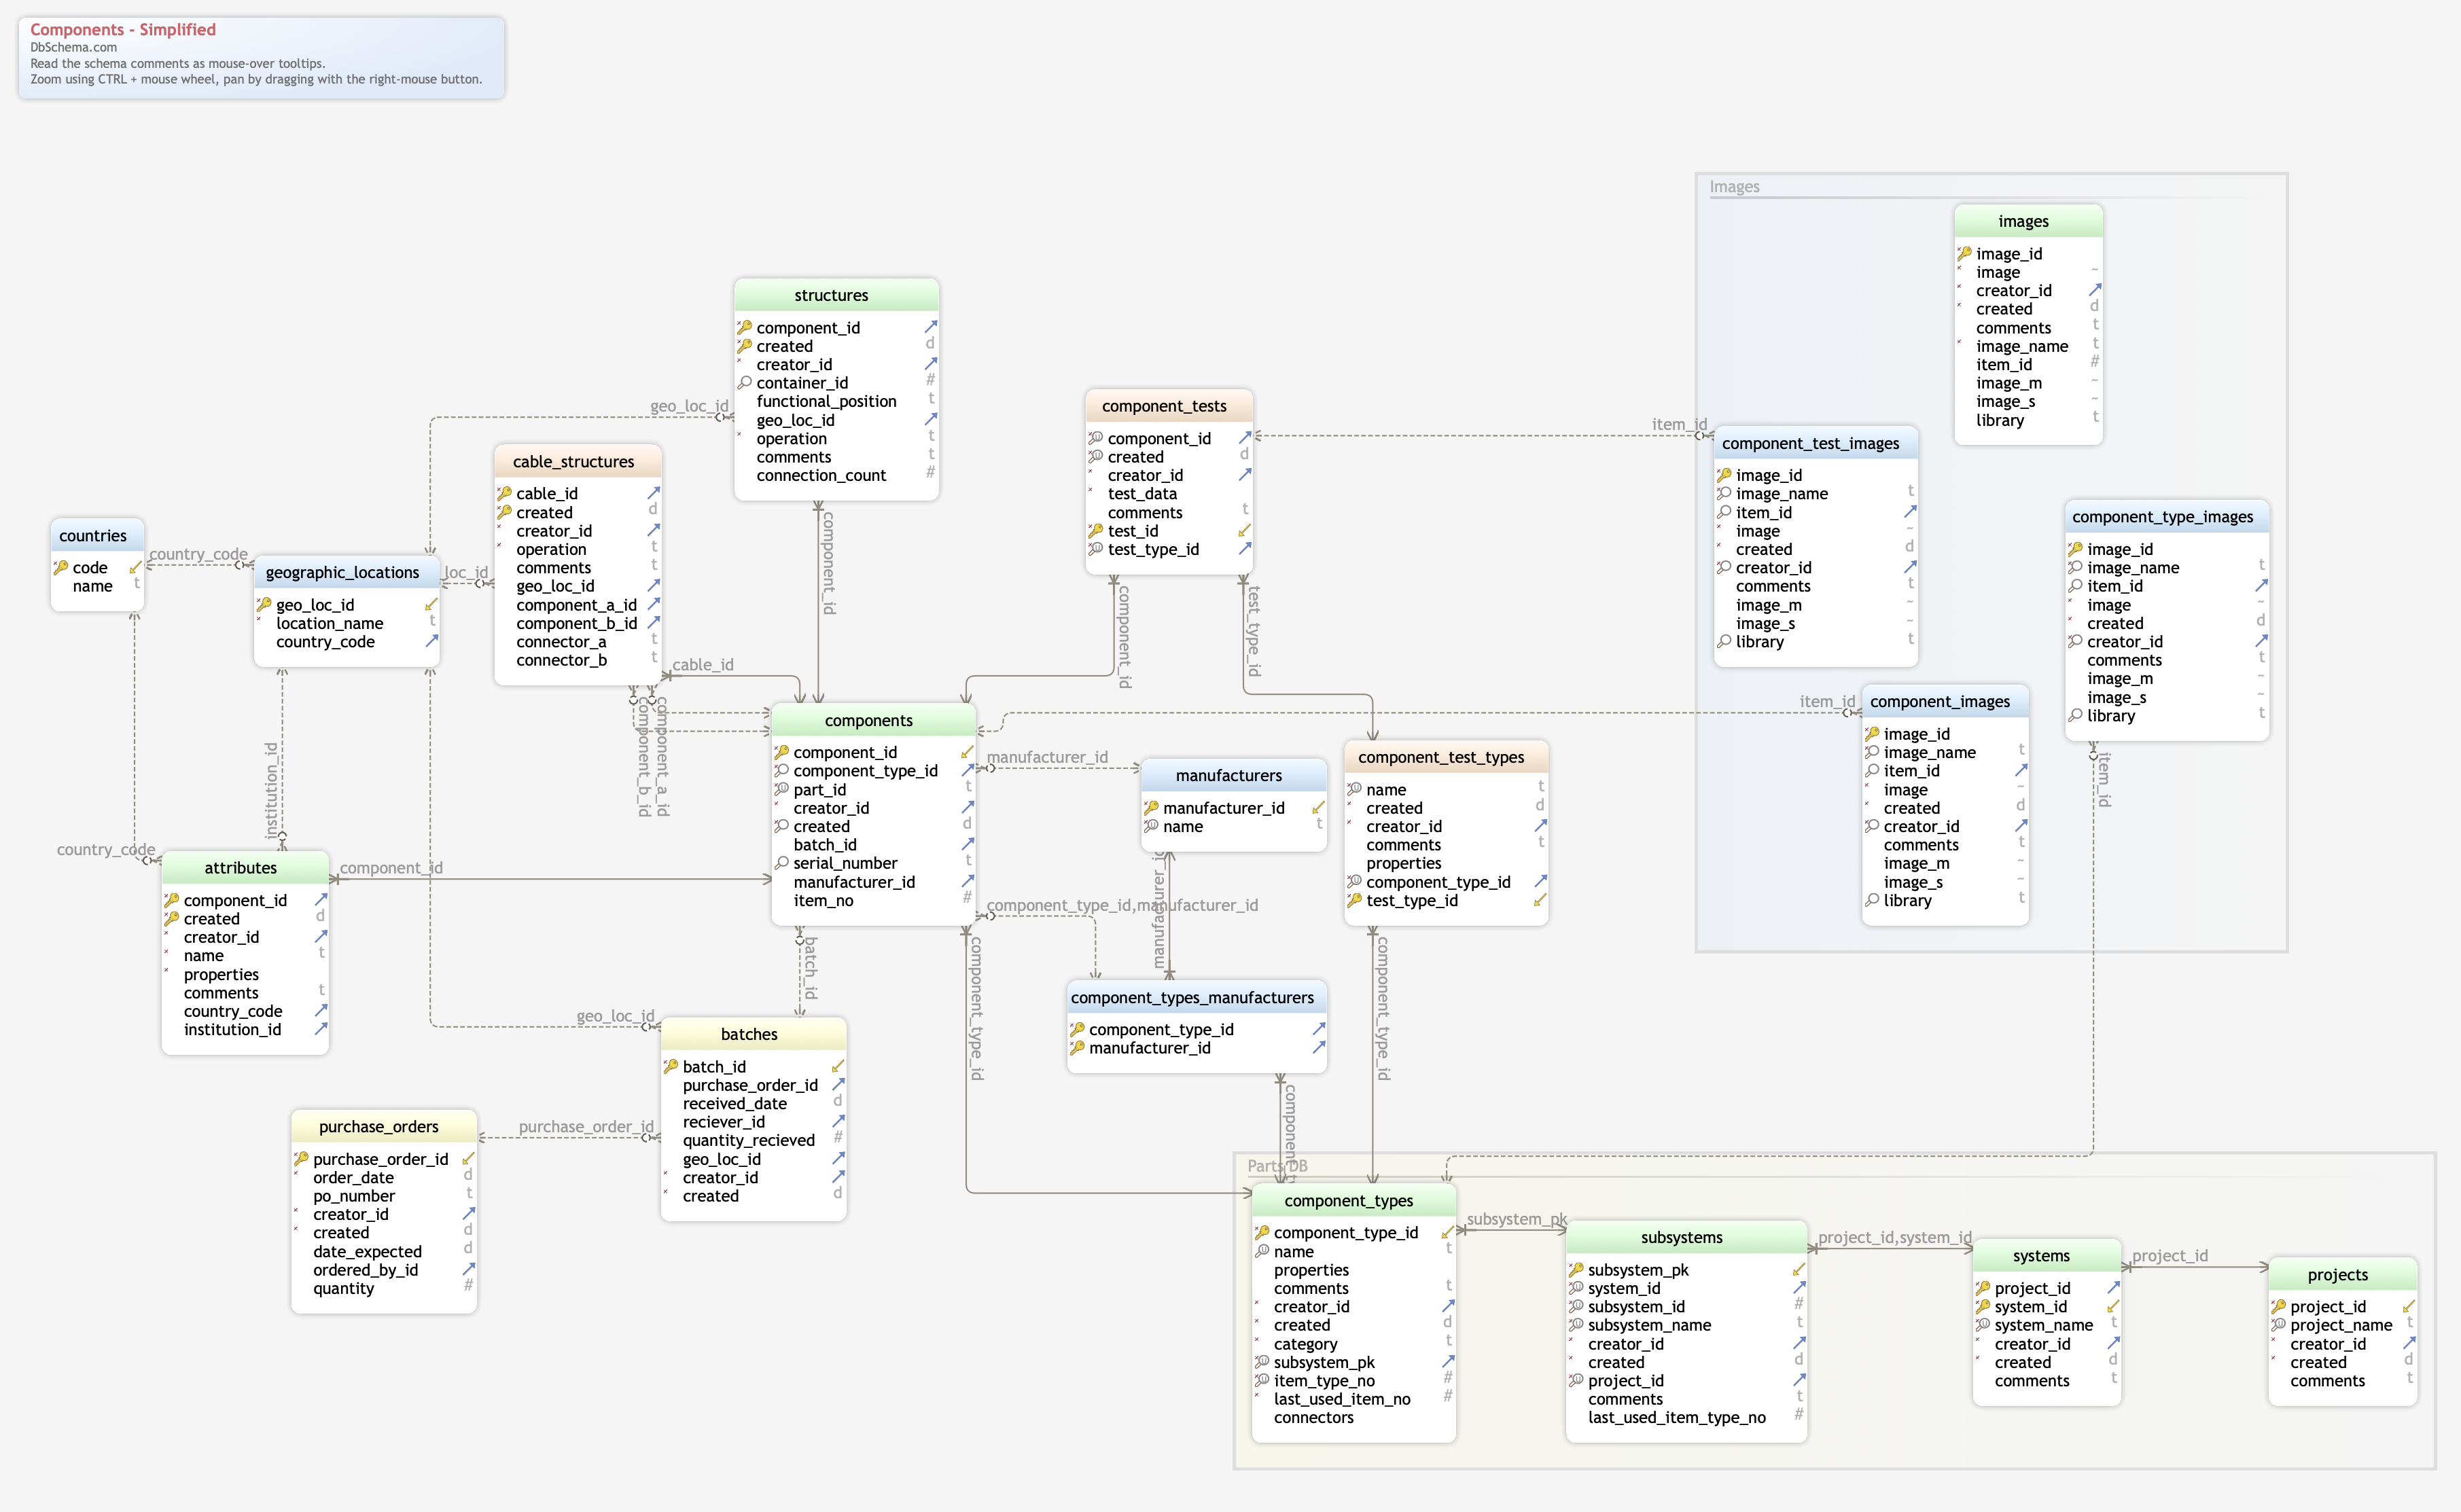Select the component_tests table header

(1168, 405)
